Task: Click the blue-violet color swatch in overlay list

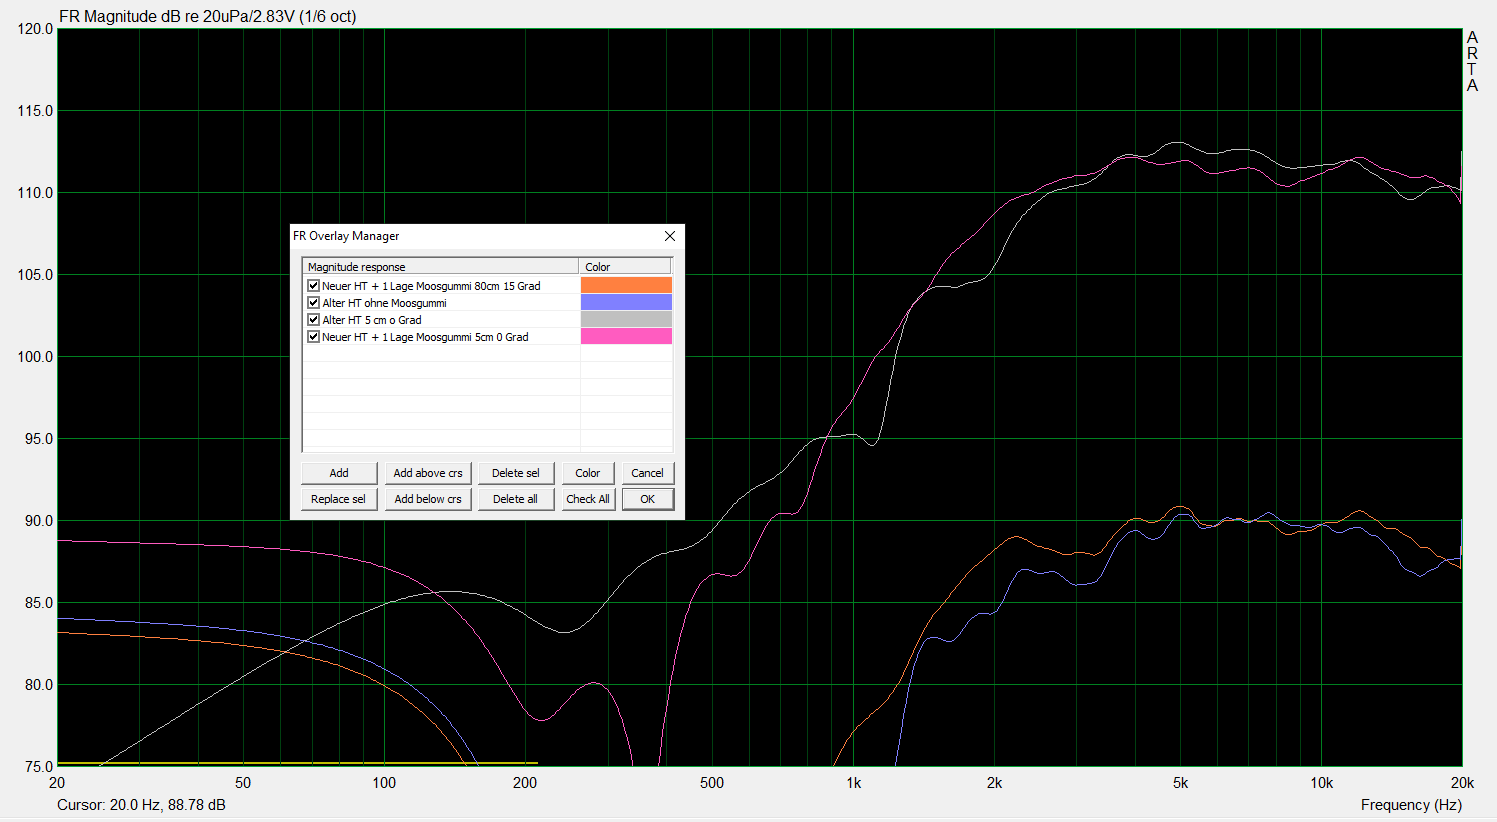Action: pos(626,303)
